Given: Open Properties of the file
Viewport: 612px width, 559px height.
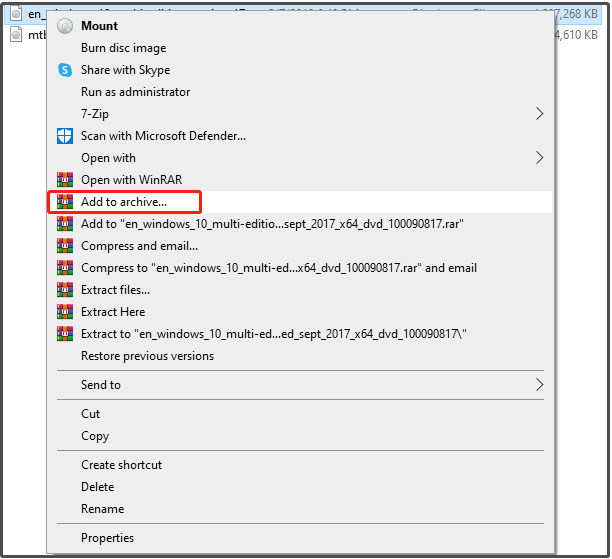Looking at the screenshot, I should (x=107, y=538).
